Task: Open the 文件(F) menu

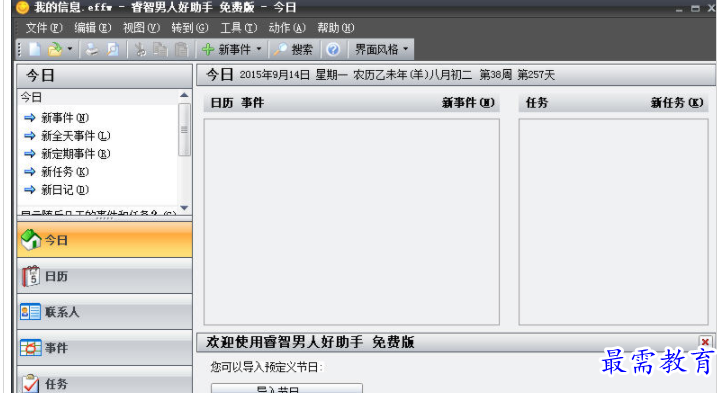Action: pyautogui.click(x=44, y=28)
